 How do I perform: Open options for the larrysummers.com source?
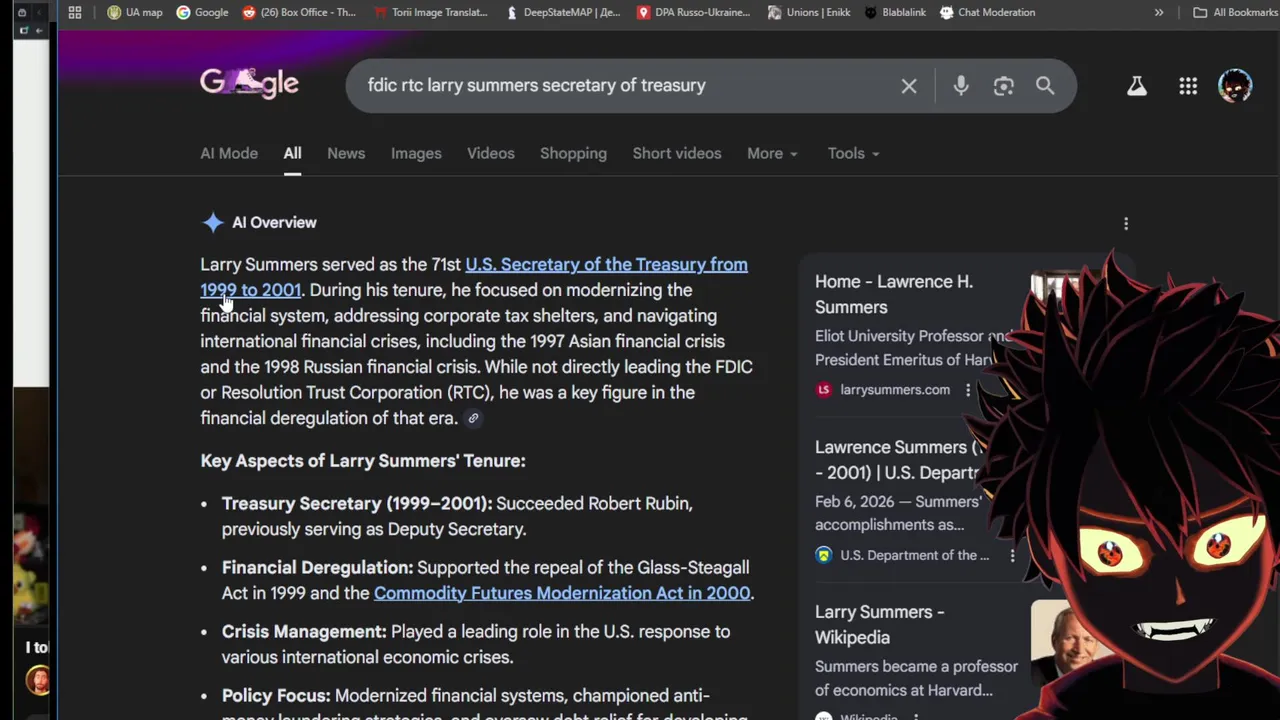(968, 390)
